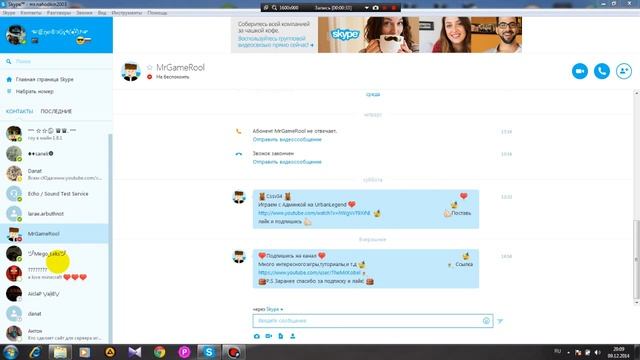
Task: Click the send video message icon
Action: [269, 336]
